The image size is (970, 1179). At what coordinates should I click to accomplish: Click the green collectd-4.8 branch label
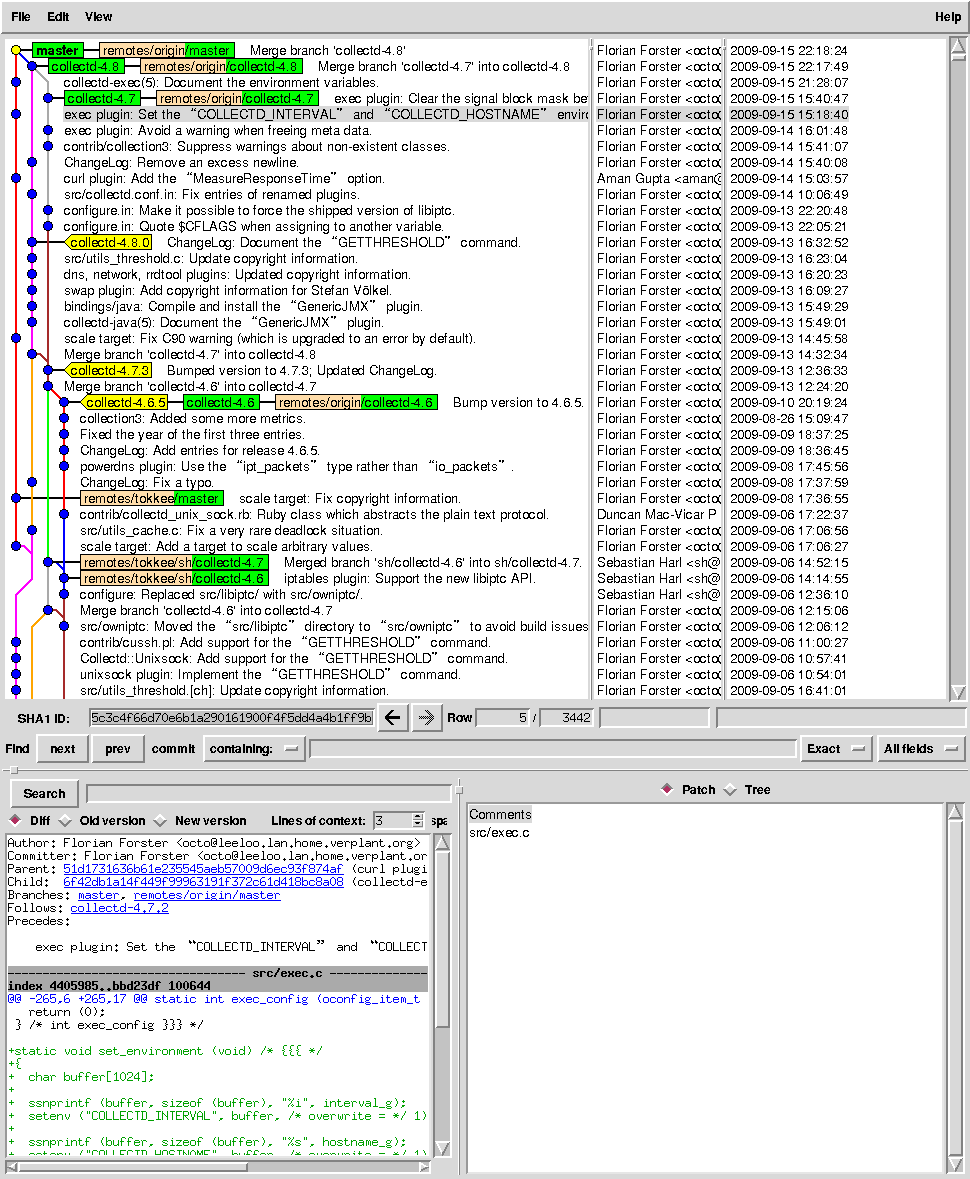pyautogui.click(x=85, y=66)
